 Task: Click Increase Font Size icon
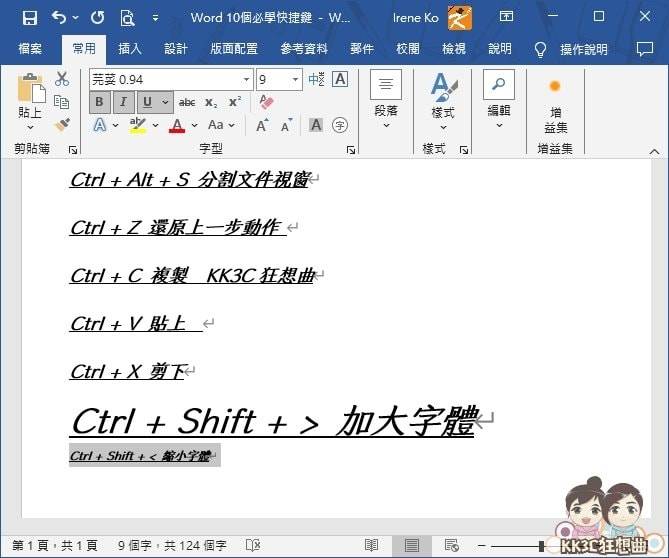(262, 125)
